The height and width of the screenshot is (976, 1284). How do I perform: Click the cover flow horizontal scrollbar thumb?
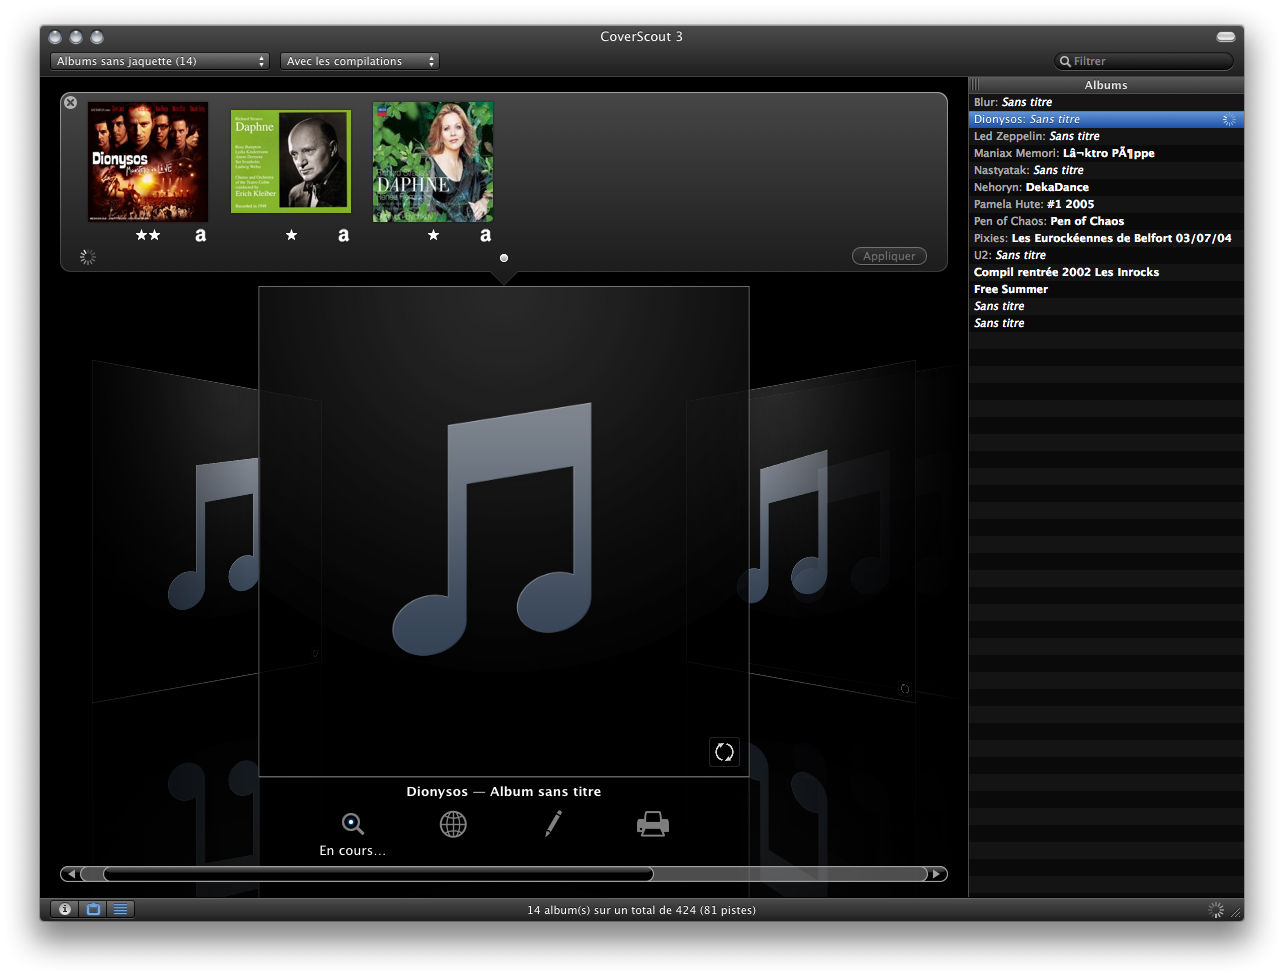click(378, 874)
